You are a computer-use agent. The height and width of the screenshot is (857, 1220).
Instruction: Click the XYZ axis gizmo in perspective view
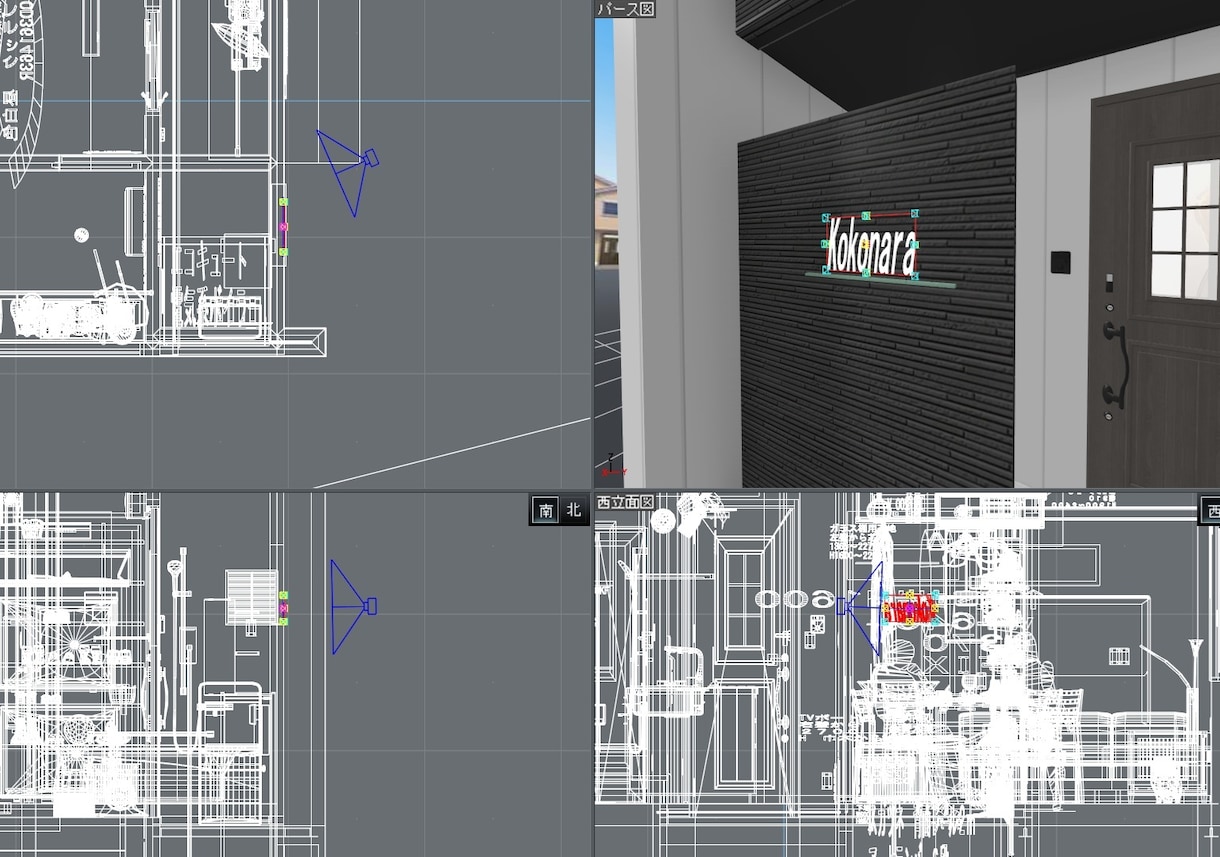coord(612,463)
